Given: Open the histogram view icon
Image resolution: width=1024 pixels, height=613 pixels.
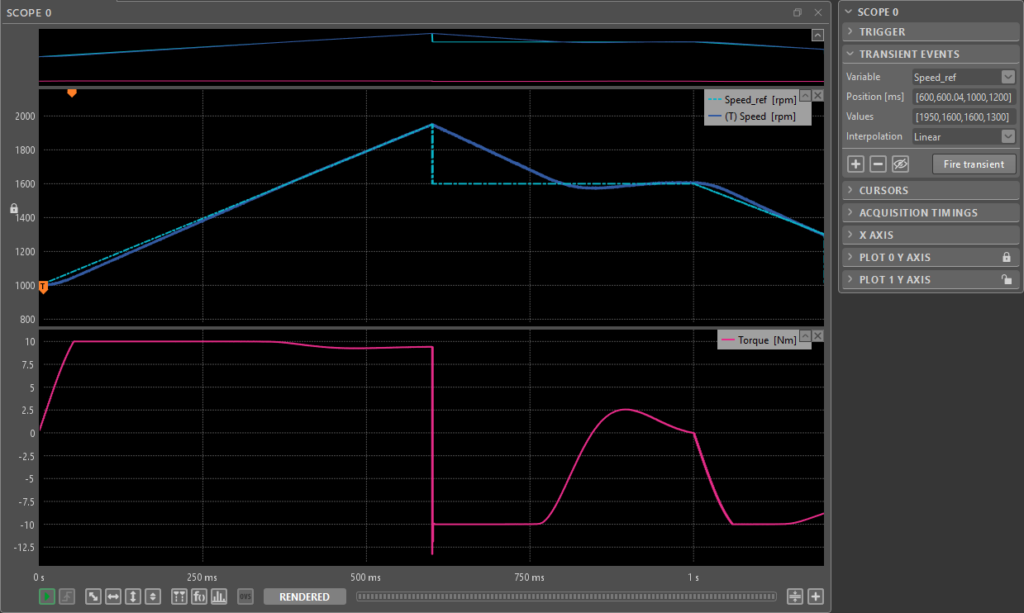Looking at the screenshot, I should (x=219, y=597).
